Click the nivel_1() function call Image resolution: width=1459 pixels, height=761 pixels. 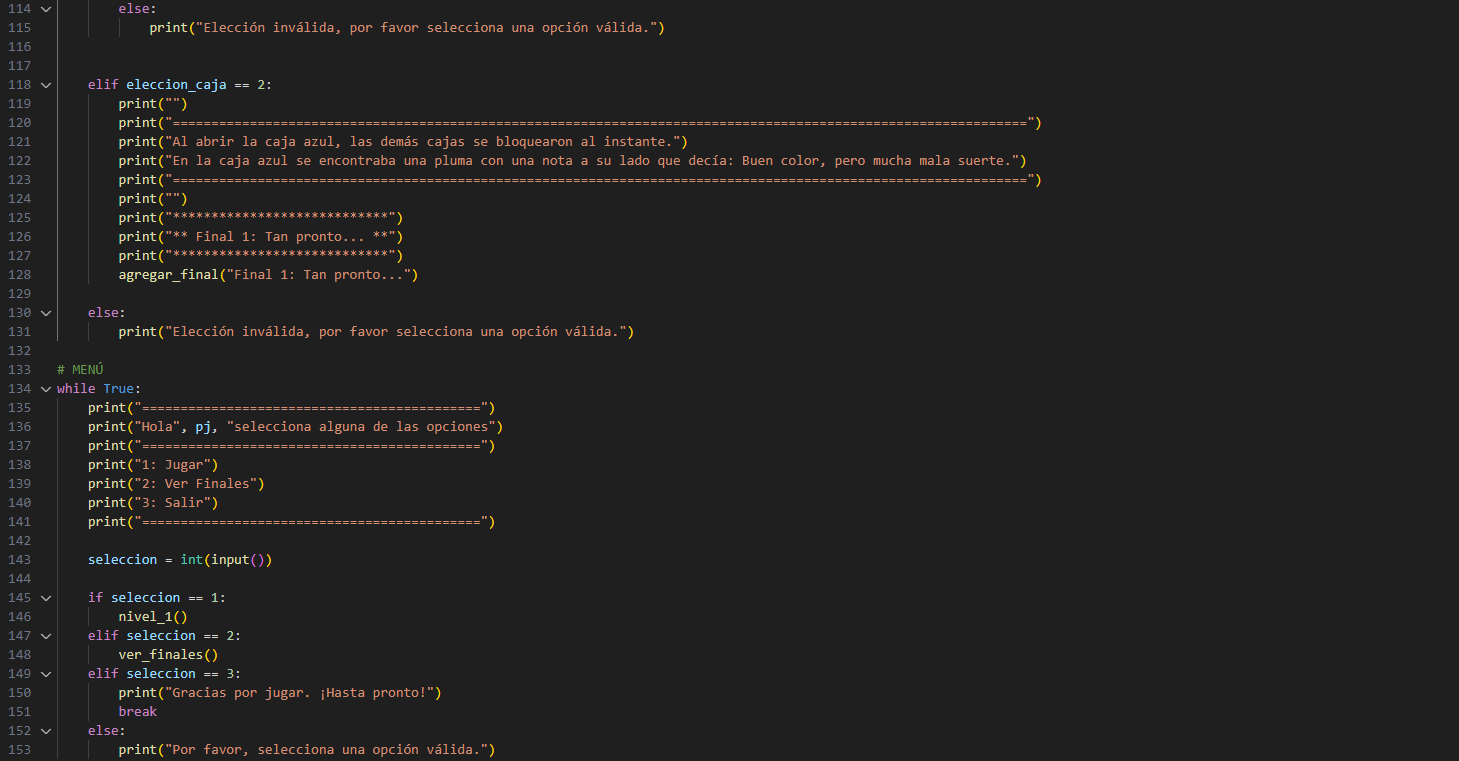point(152,617)
